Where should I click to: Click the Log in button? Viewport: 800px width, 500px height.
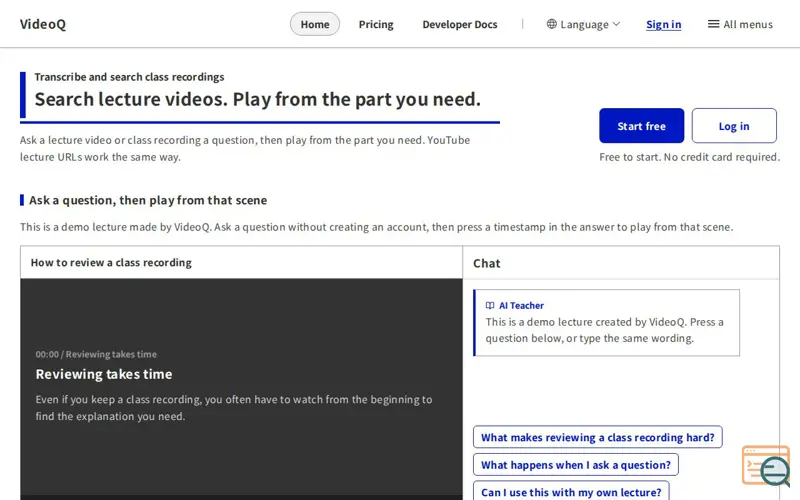point(734,126)
